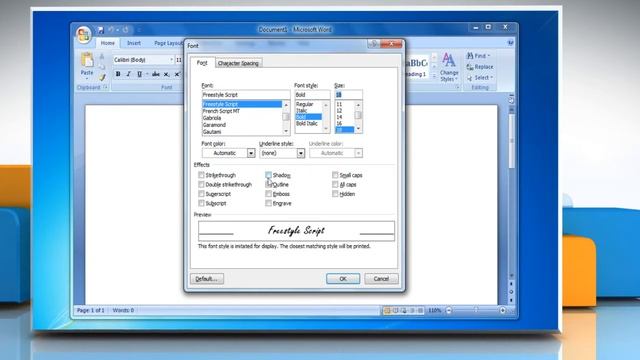640x360 pixels.
Task: Check the Superscript effect checkbox
Action: coord(201,194)
